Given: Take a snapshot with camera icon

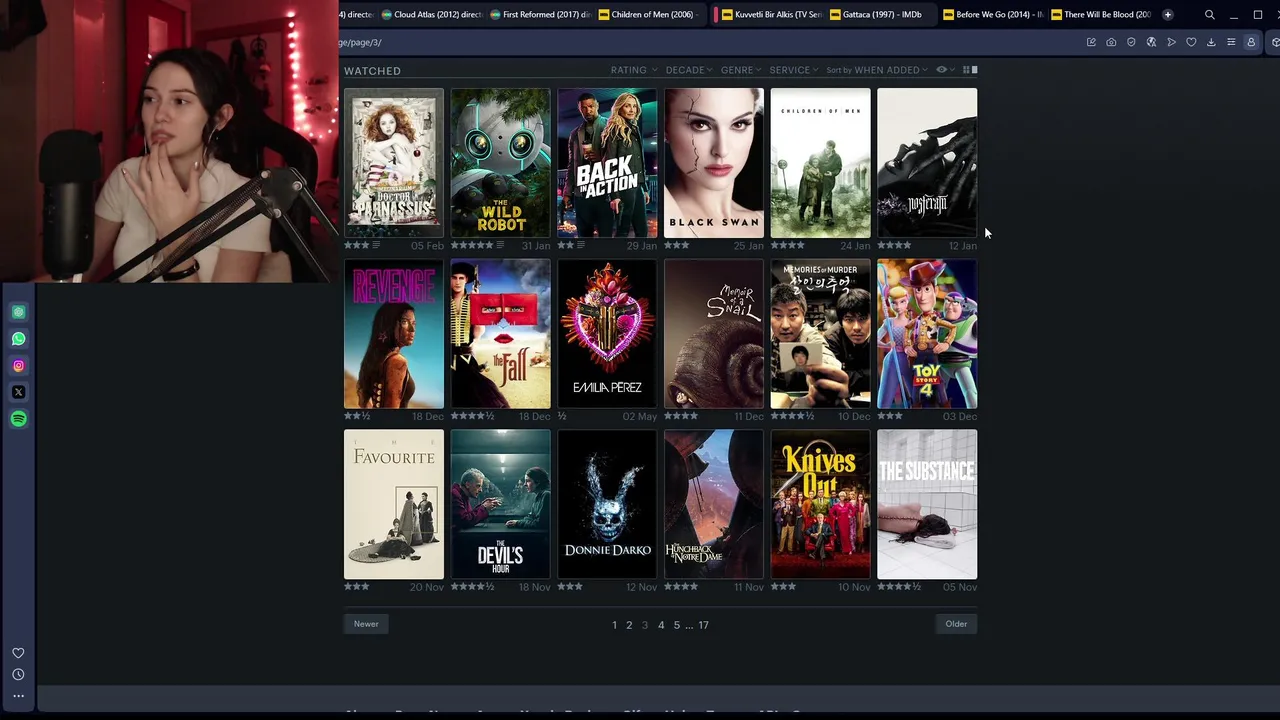Looking at the screenshot, I should (x=1111, y=42).
